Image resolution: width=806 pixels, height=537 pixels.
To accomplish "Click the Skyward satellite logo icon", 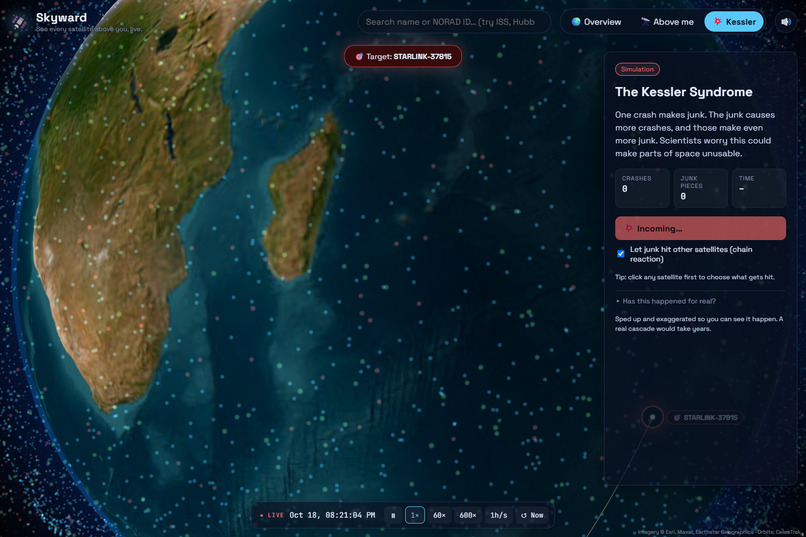I will click(x=19, y=22).
